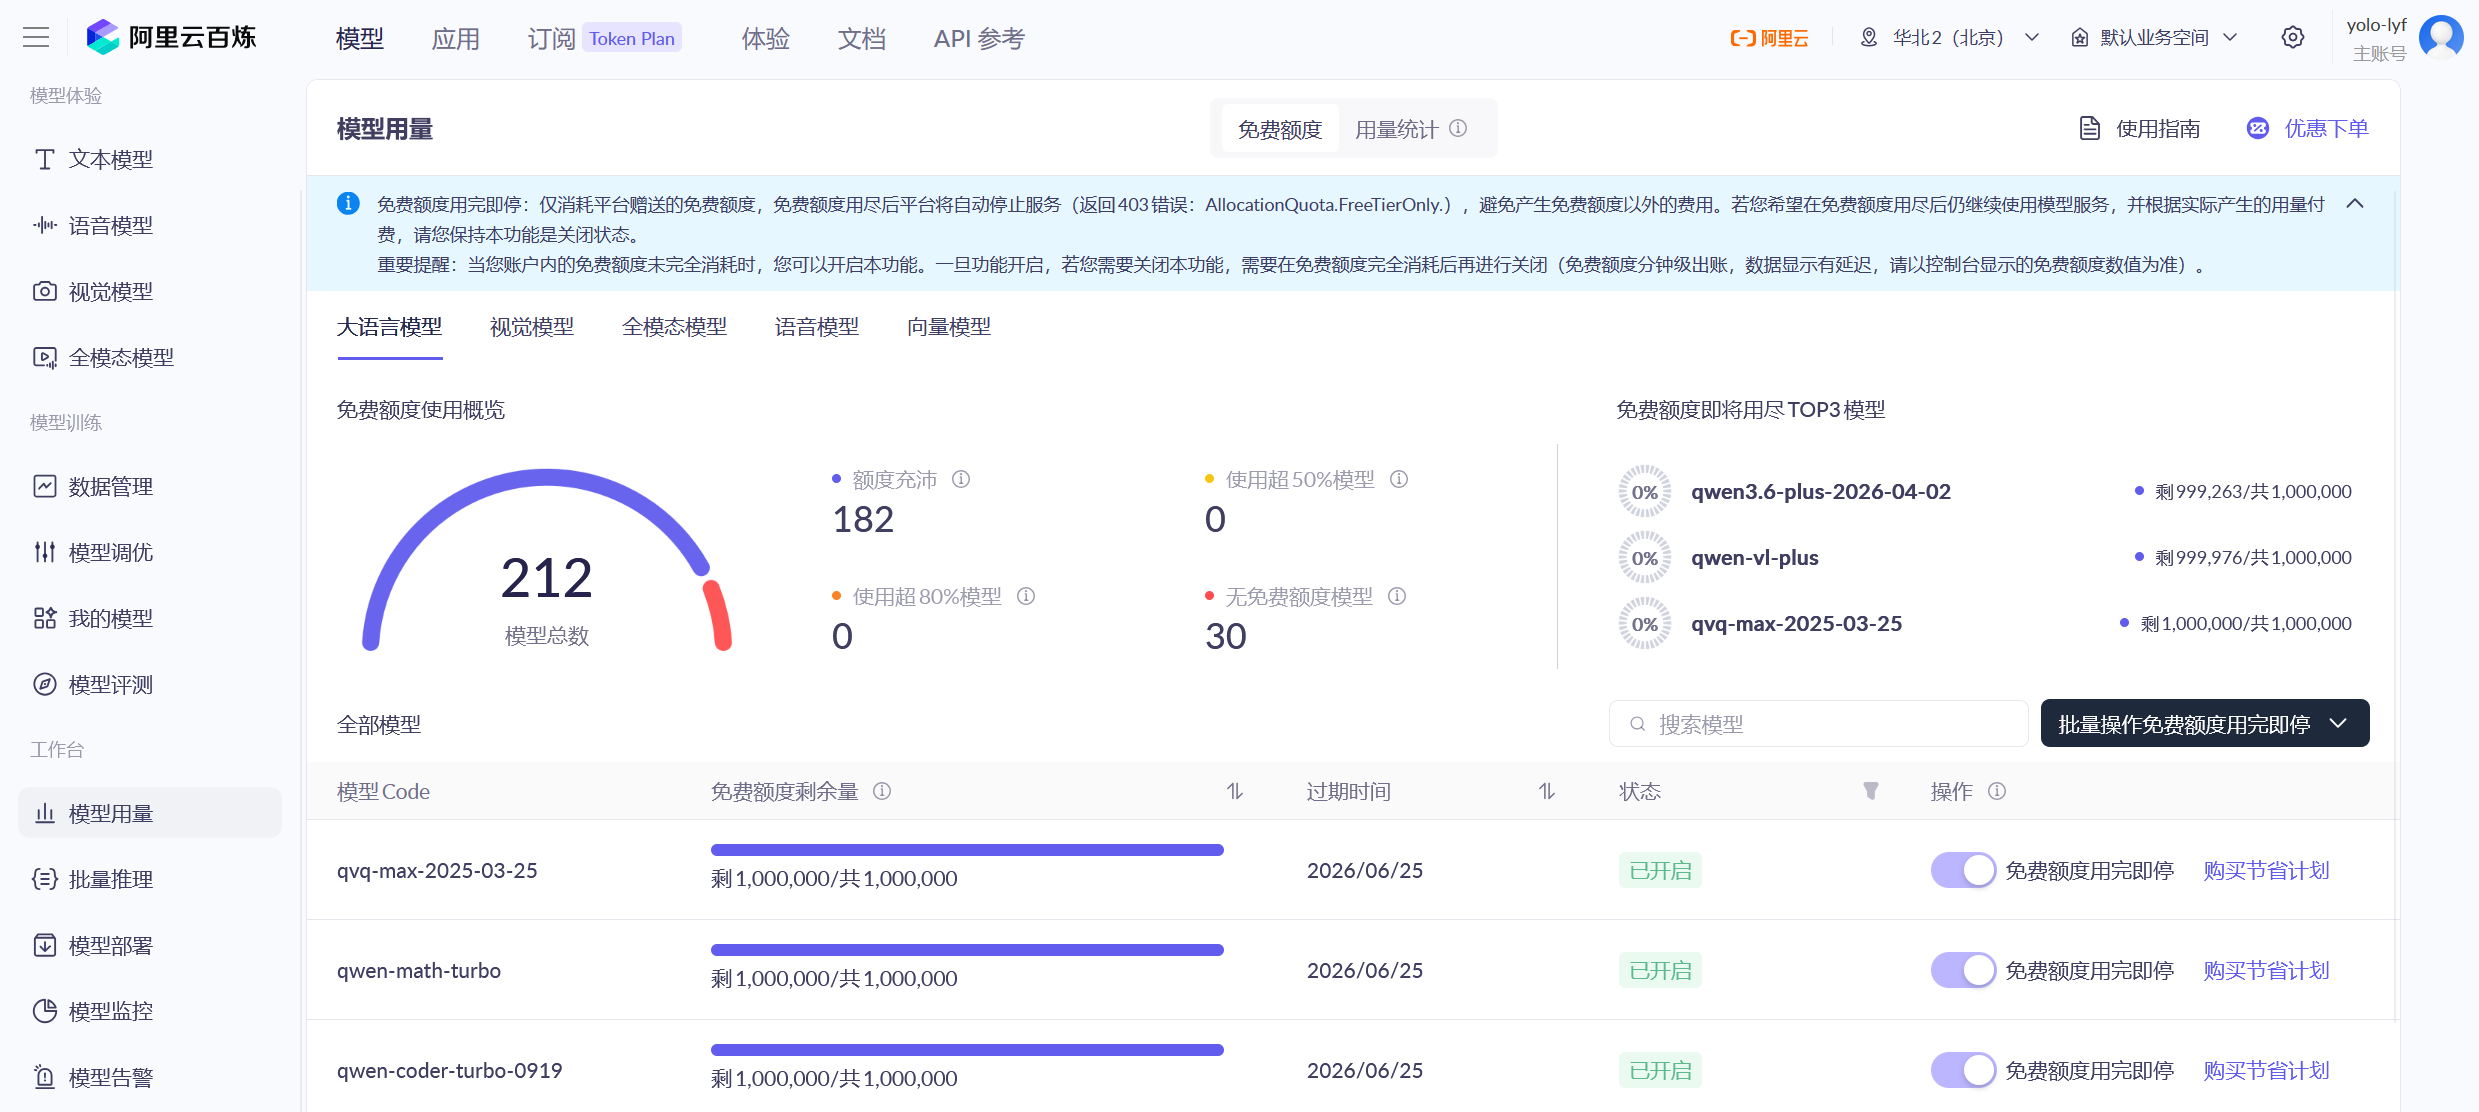
Task: Toggle 免费额度用完即停 for qvq-max-2025-03-25
Action: point(1963,870)
